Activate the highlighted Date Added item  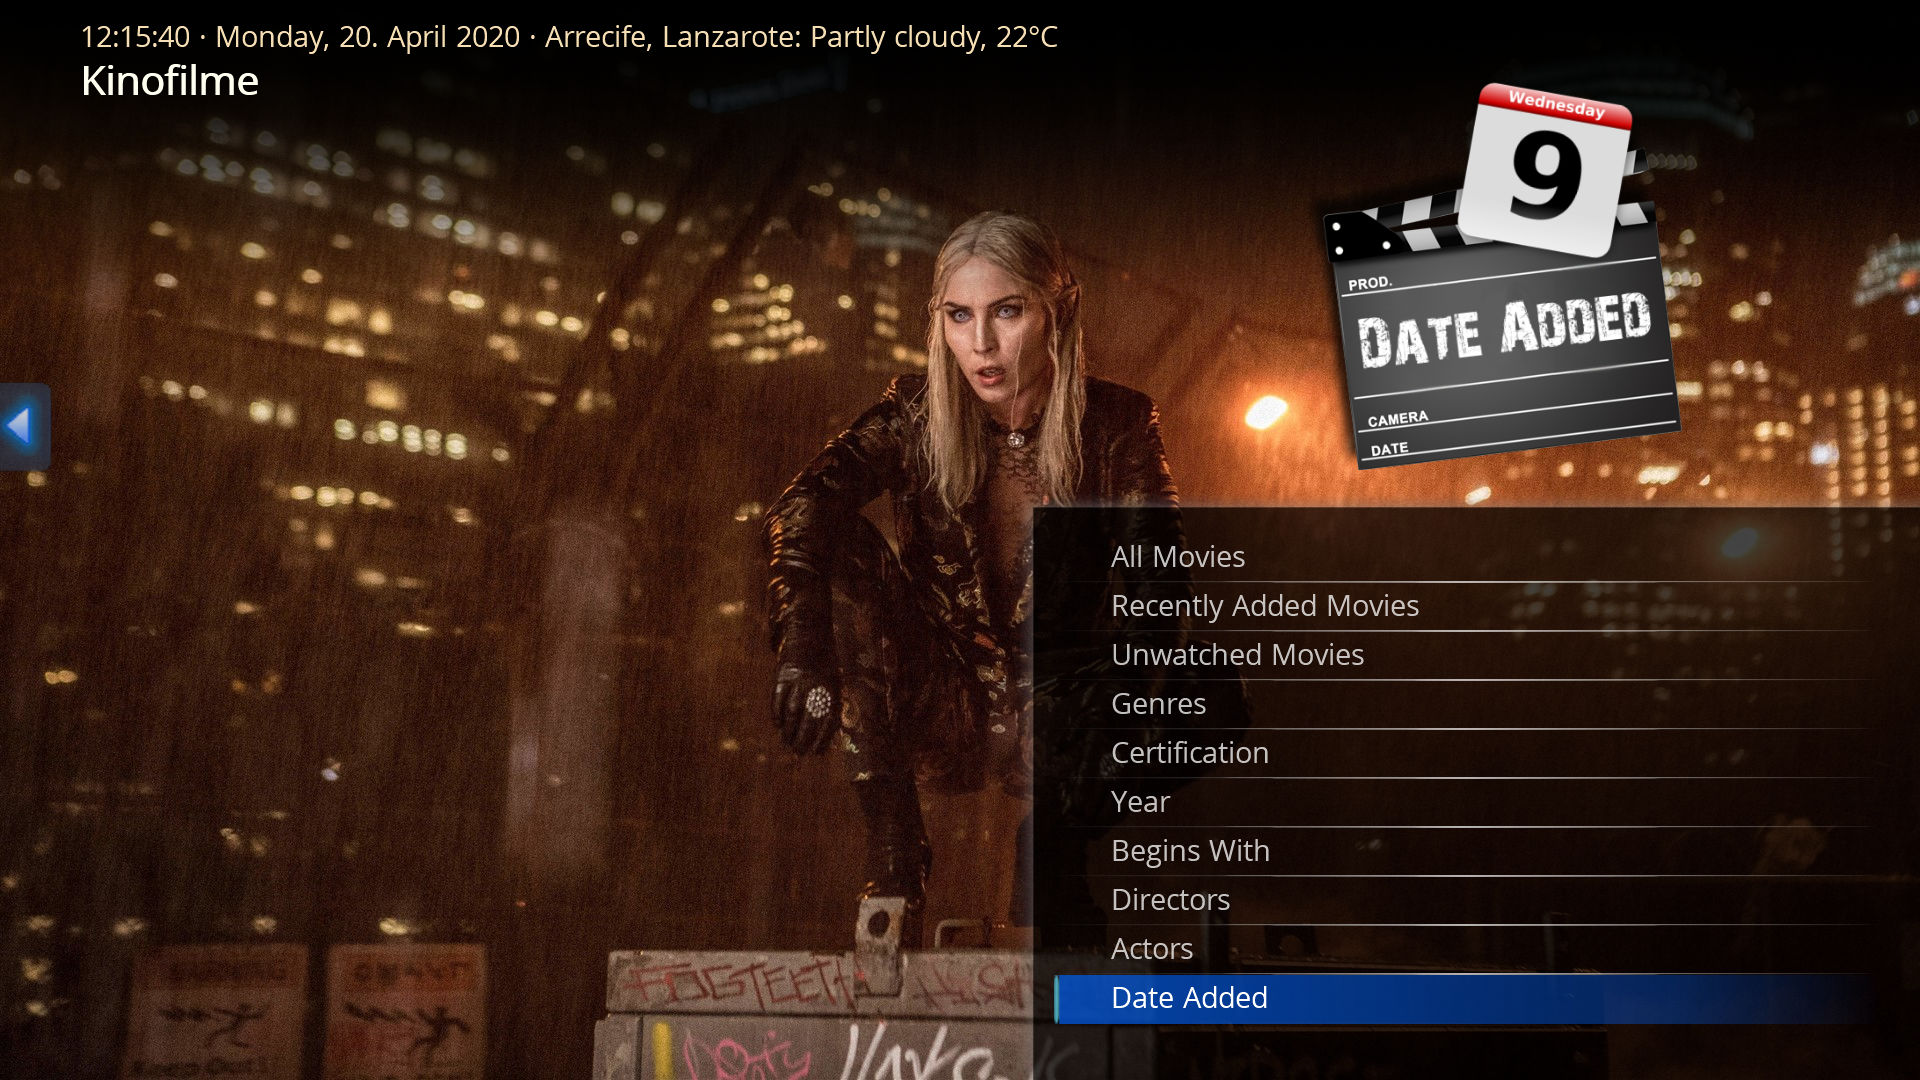[x=1189, y=997]
